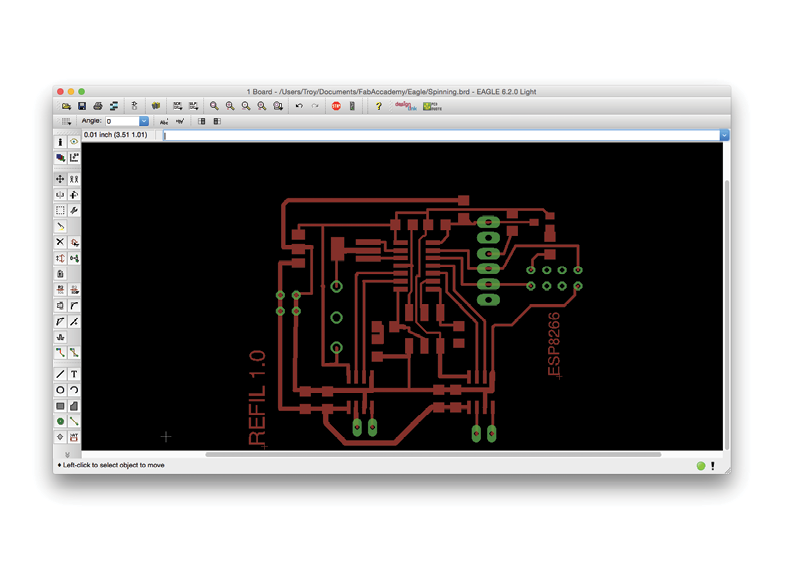Click the design link button
The height and width of the screenshot is (575, 788).
pos(404,105)
